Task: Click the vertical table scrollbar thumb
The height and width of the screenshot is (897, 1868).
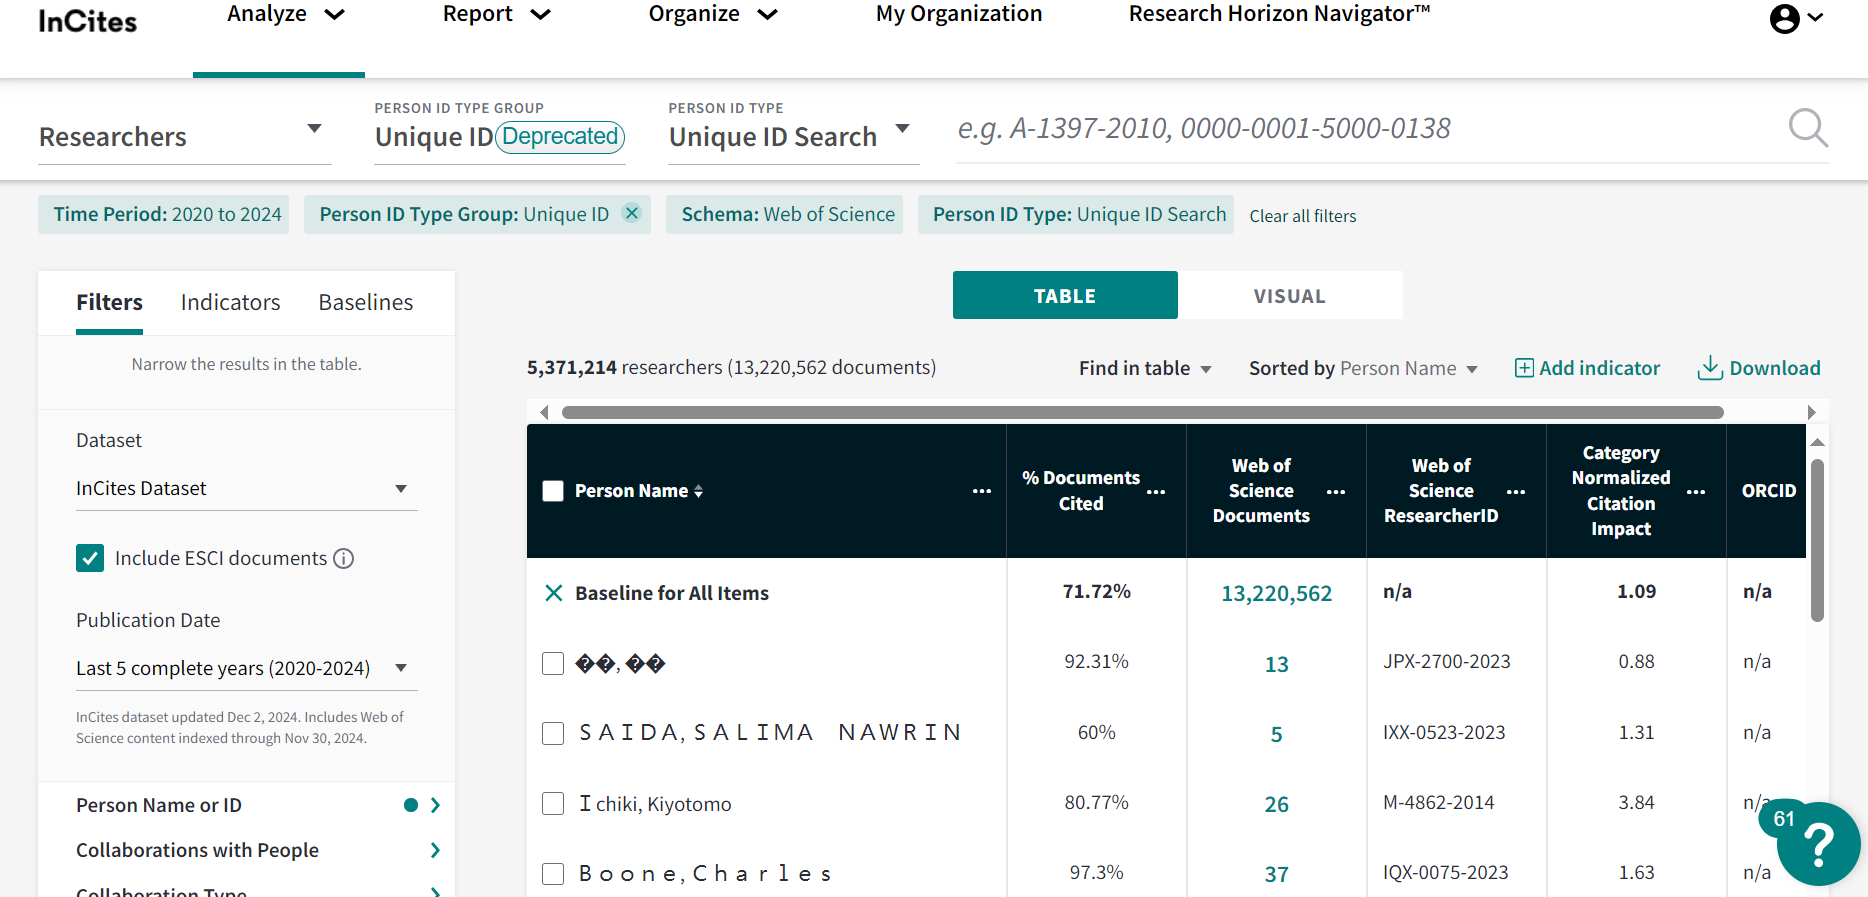Action: 1817,540
